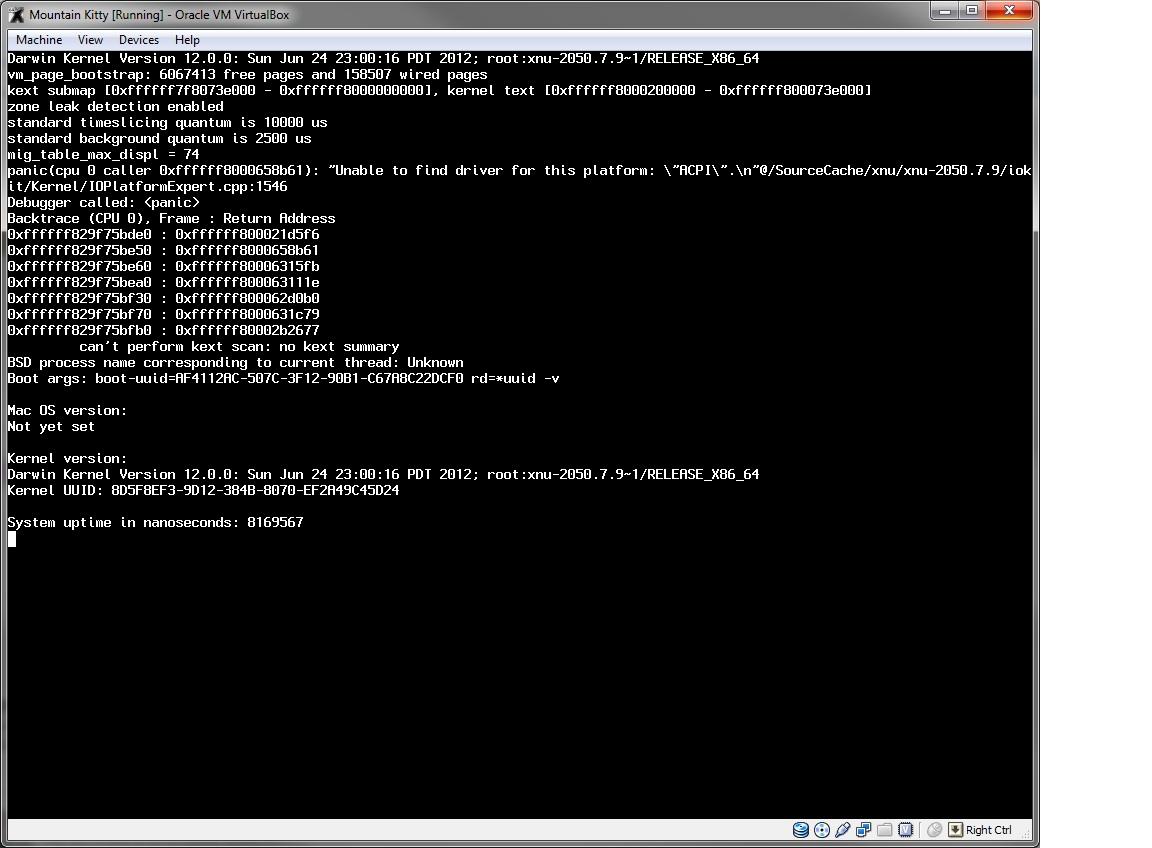The width and height of the screenshot is (1152, 848).
Task: Click the 'Not yet set' line
Action: (51, 427)
